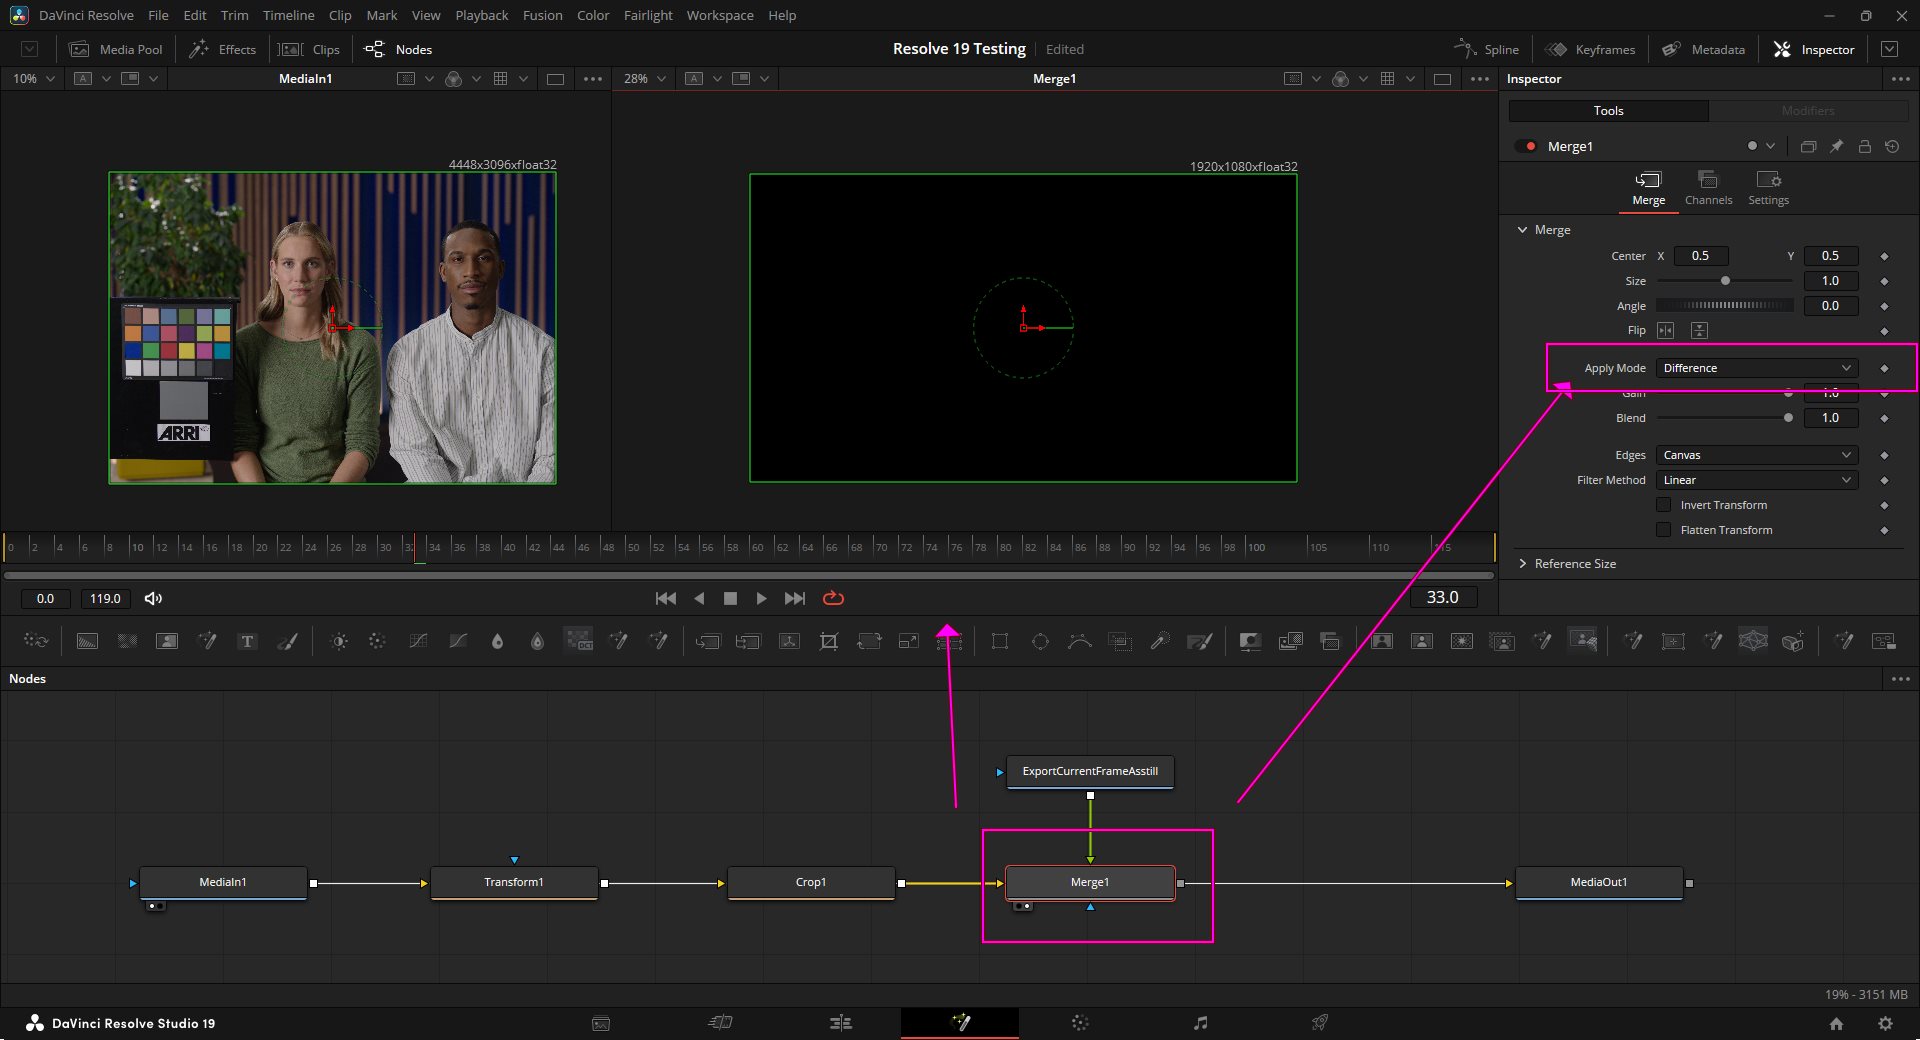Switch to the Color page icon

click(x=1080, y=1023)
